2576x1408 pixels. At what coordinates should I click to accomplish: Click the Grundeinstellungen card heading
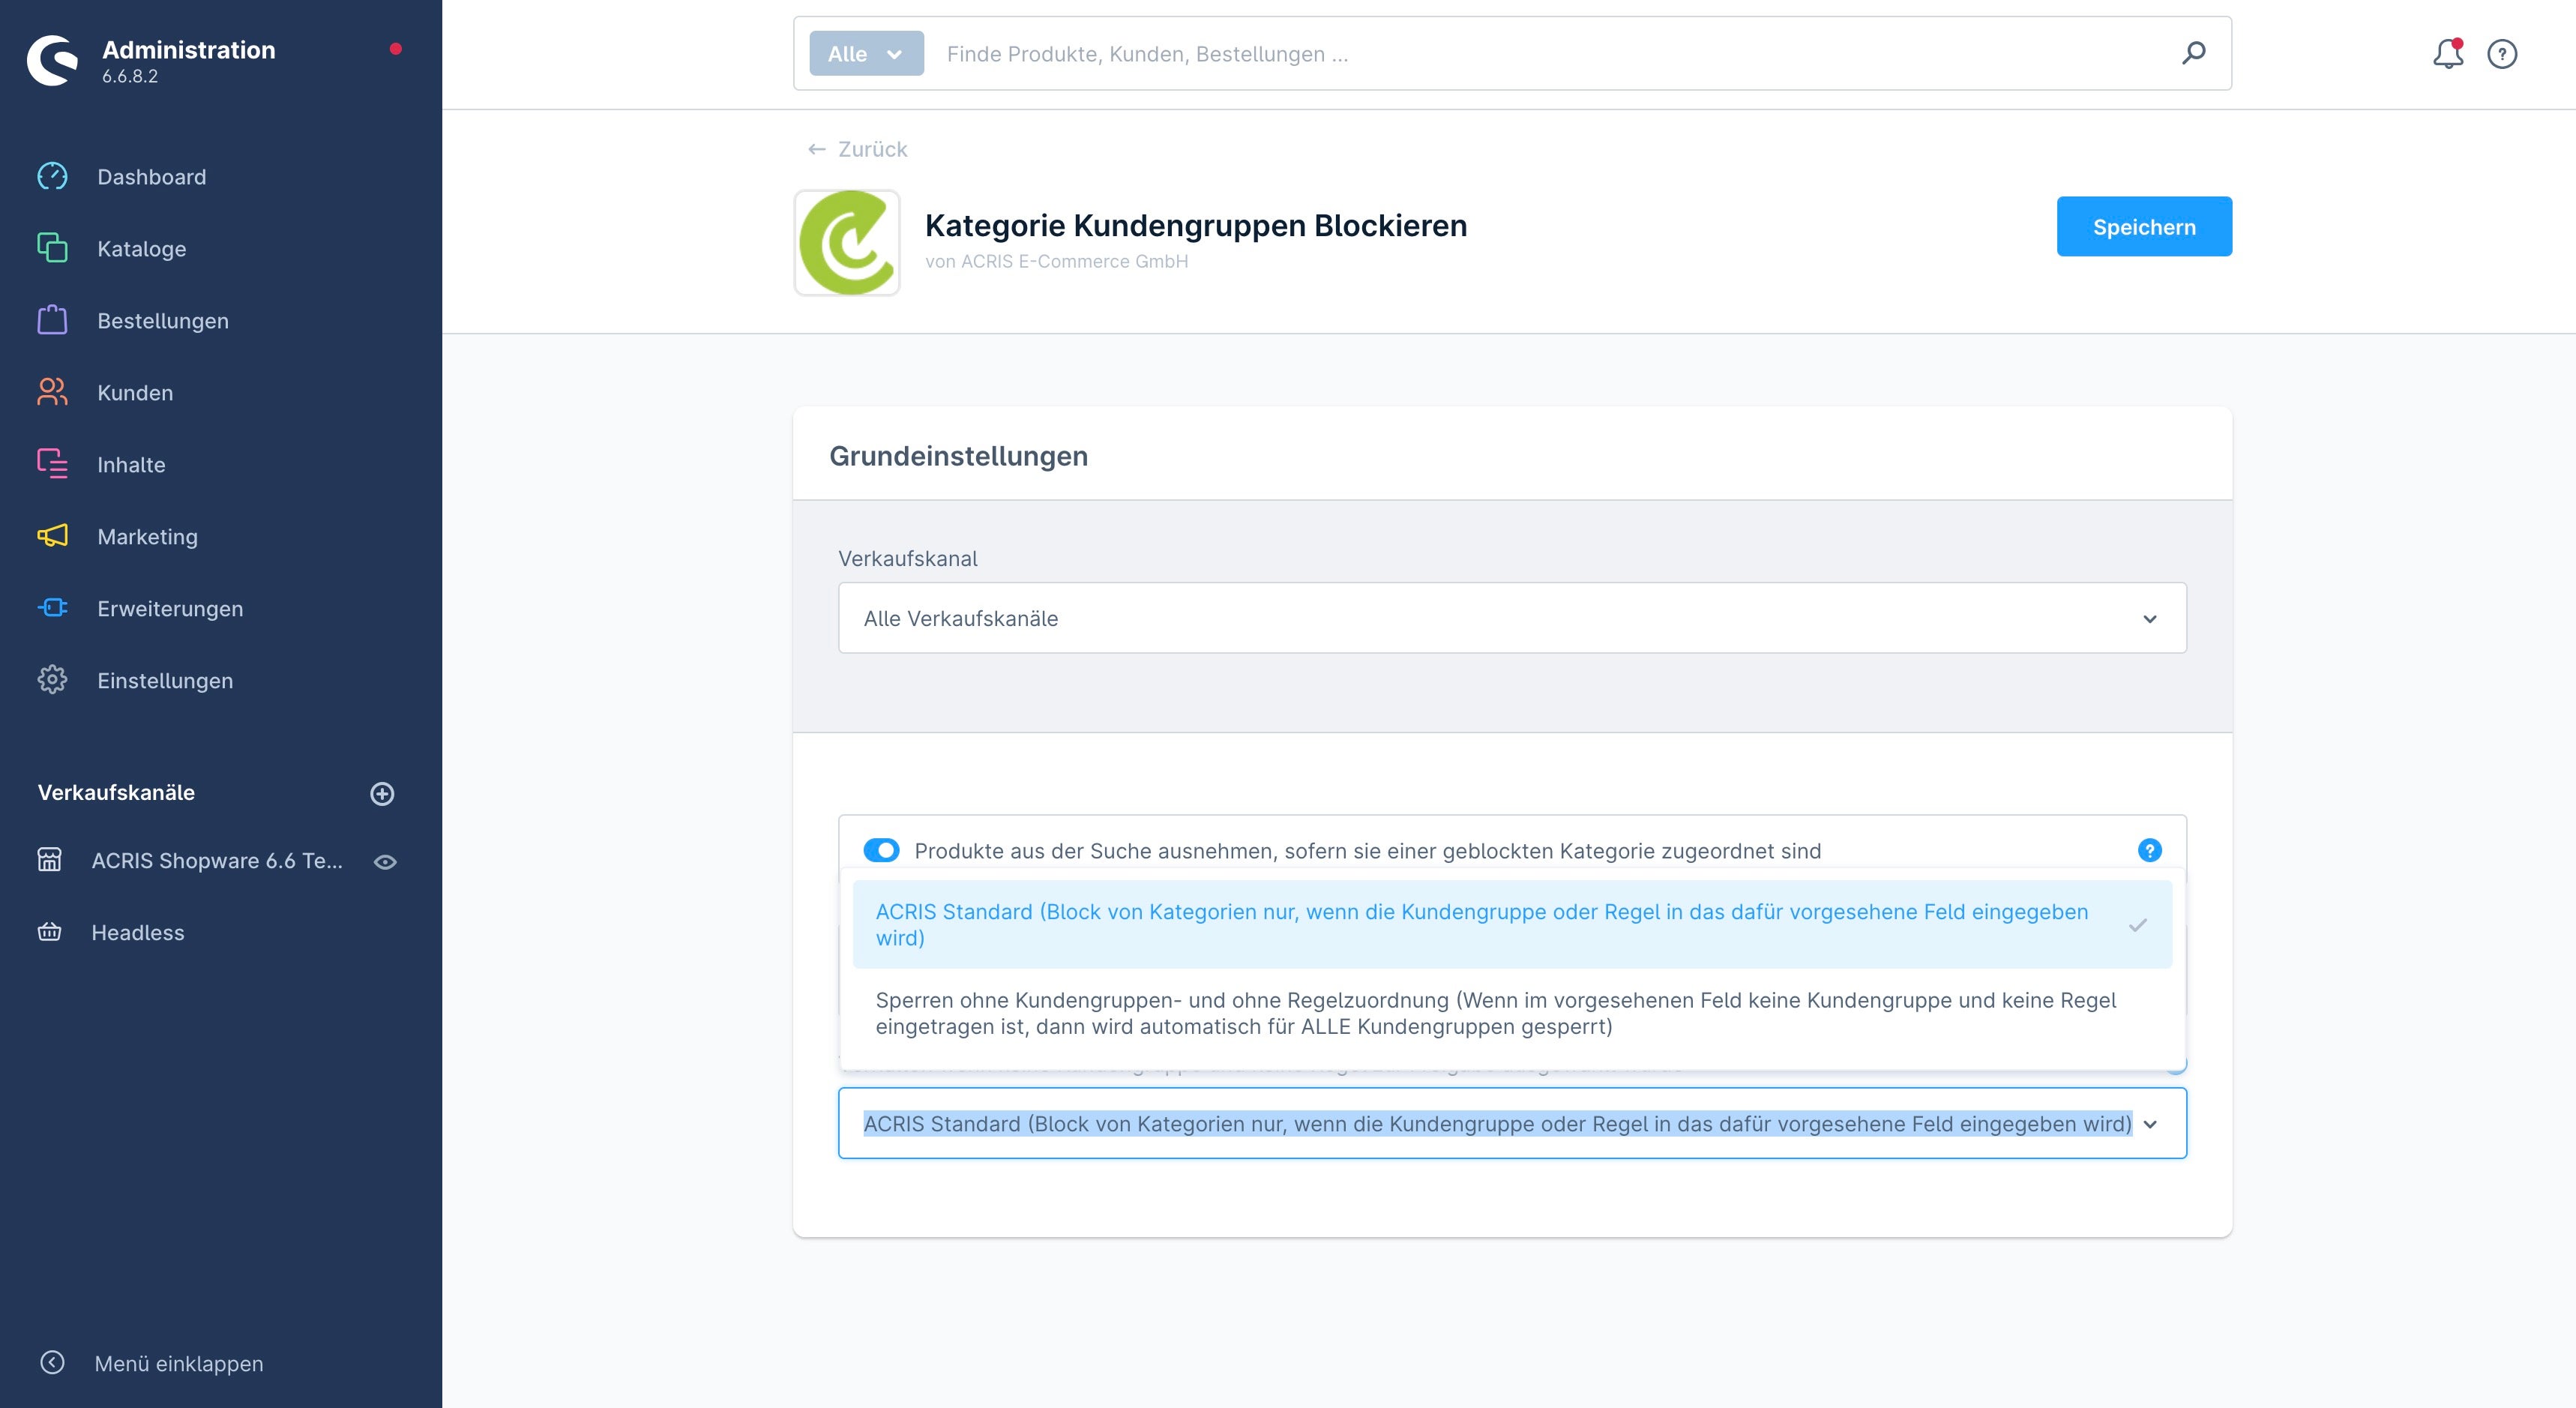(958, 456)
